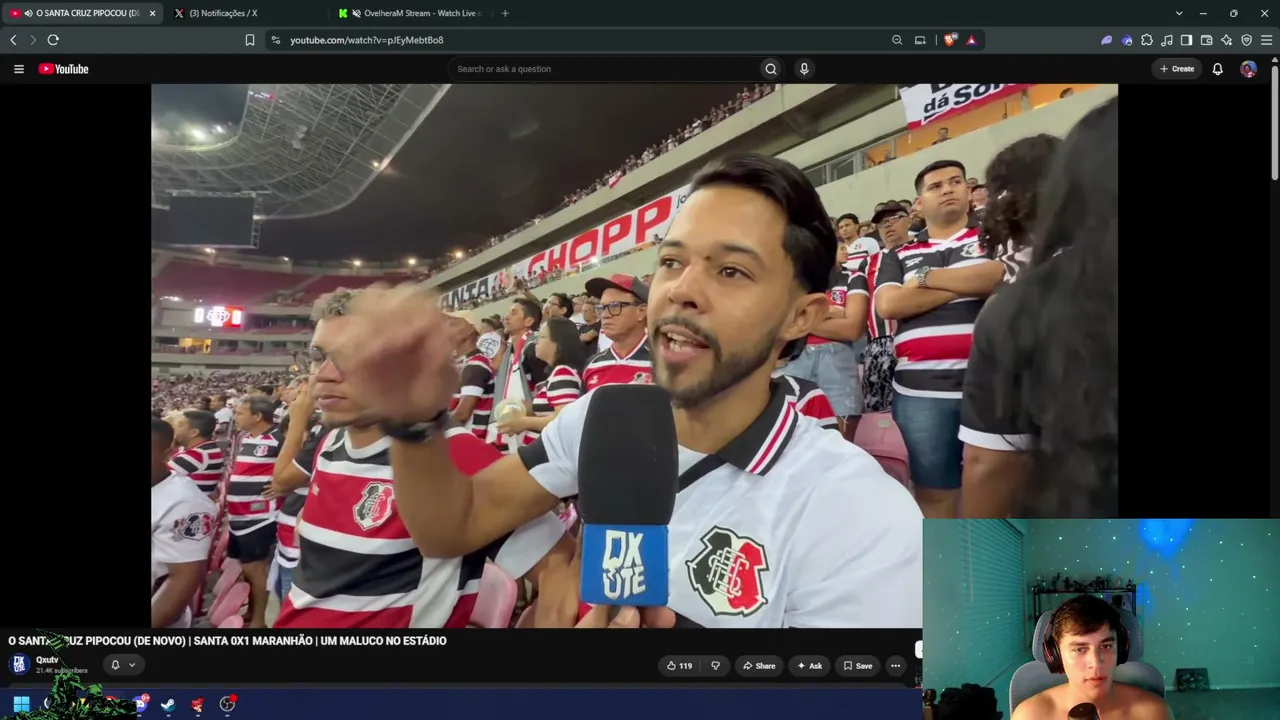Share this video
The width and height of the screenshot is (1280, 720).
click(x=758, y=666)
